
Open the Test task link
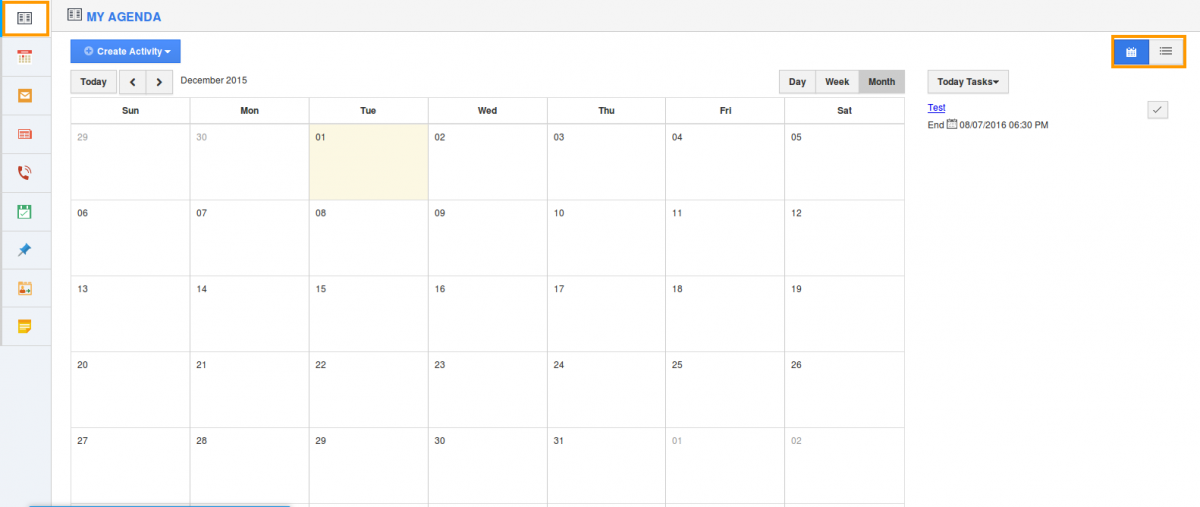pyautogui.click(x=937, y=108)
